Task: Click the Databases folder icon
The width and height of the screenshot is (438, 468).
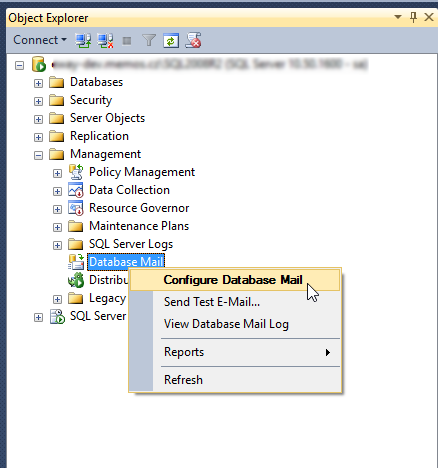Action: click(x=57, y=82)
